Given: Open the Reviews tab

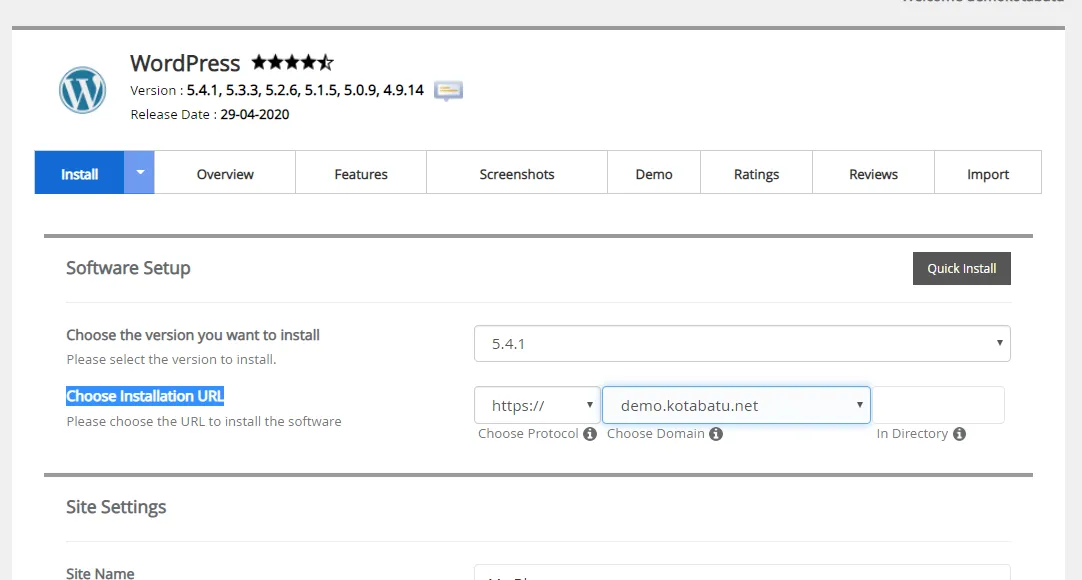Looking at the screenshot, I should 873,172.
